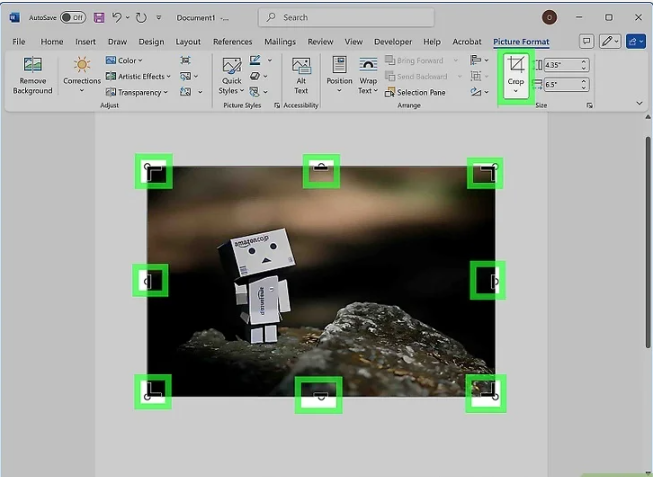Click the Change Picture icon

[185, 76]
